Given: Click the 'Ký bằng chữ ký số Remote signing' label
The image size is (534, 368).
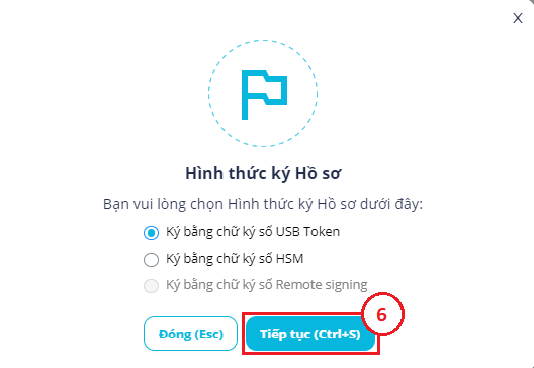Looking at the screenshot, I should pos(267,285).
